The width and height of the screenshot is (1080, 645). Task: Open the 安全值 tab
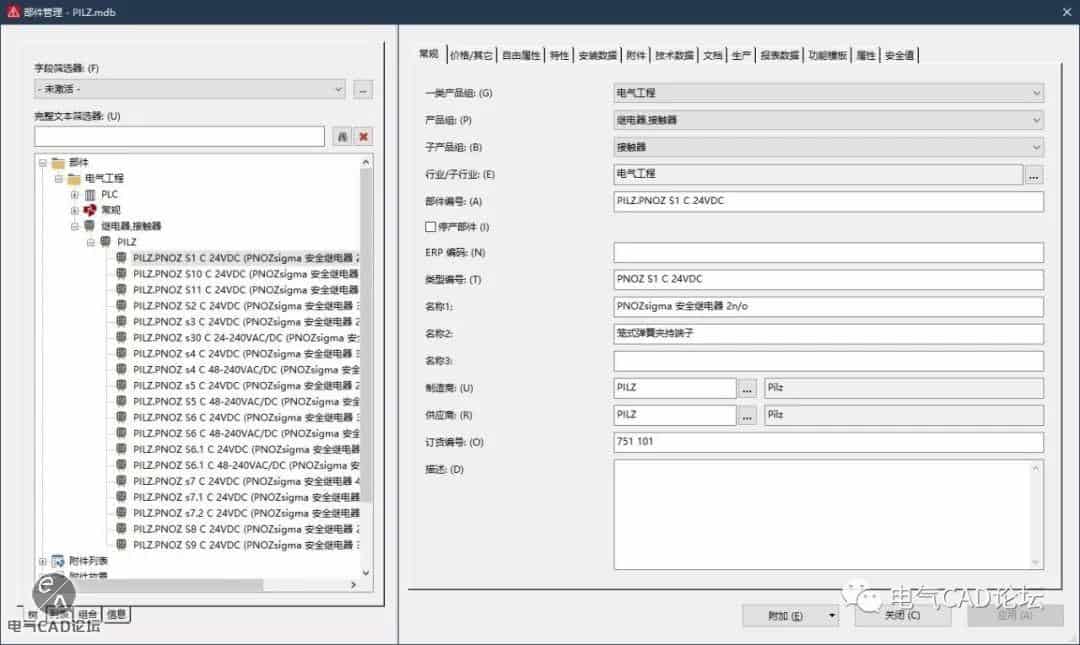pyautogui.click(x=899, y=55)
